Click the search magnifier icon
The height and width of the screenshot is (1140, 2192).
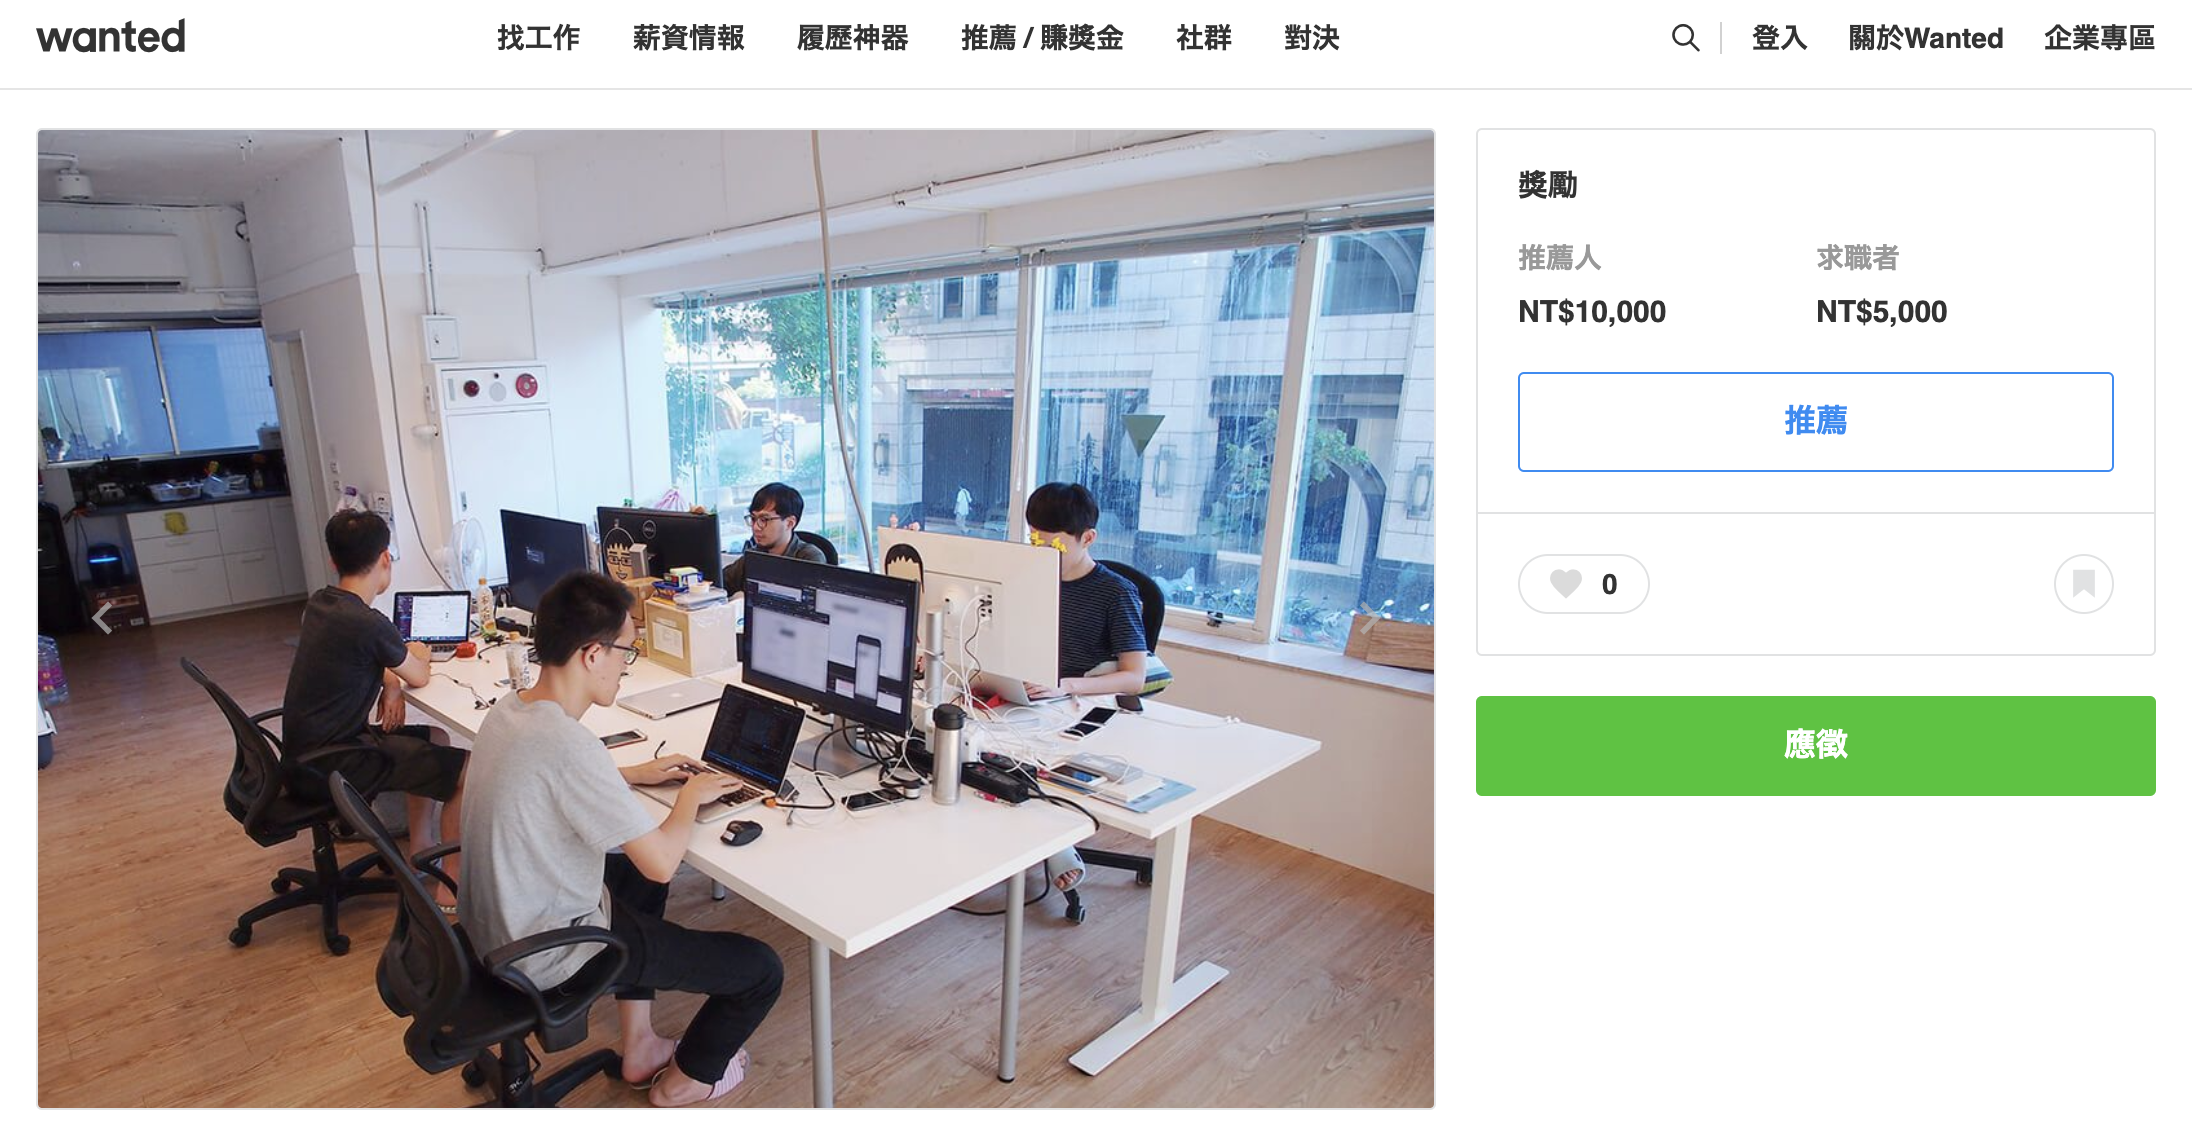click(1685, 38)
